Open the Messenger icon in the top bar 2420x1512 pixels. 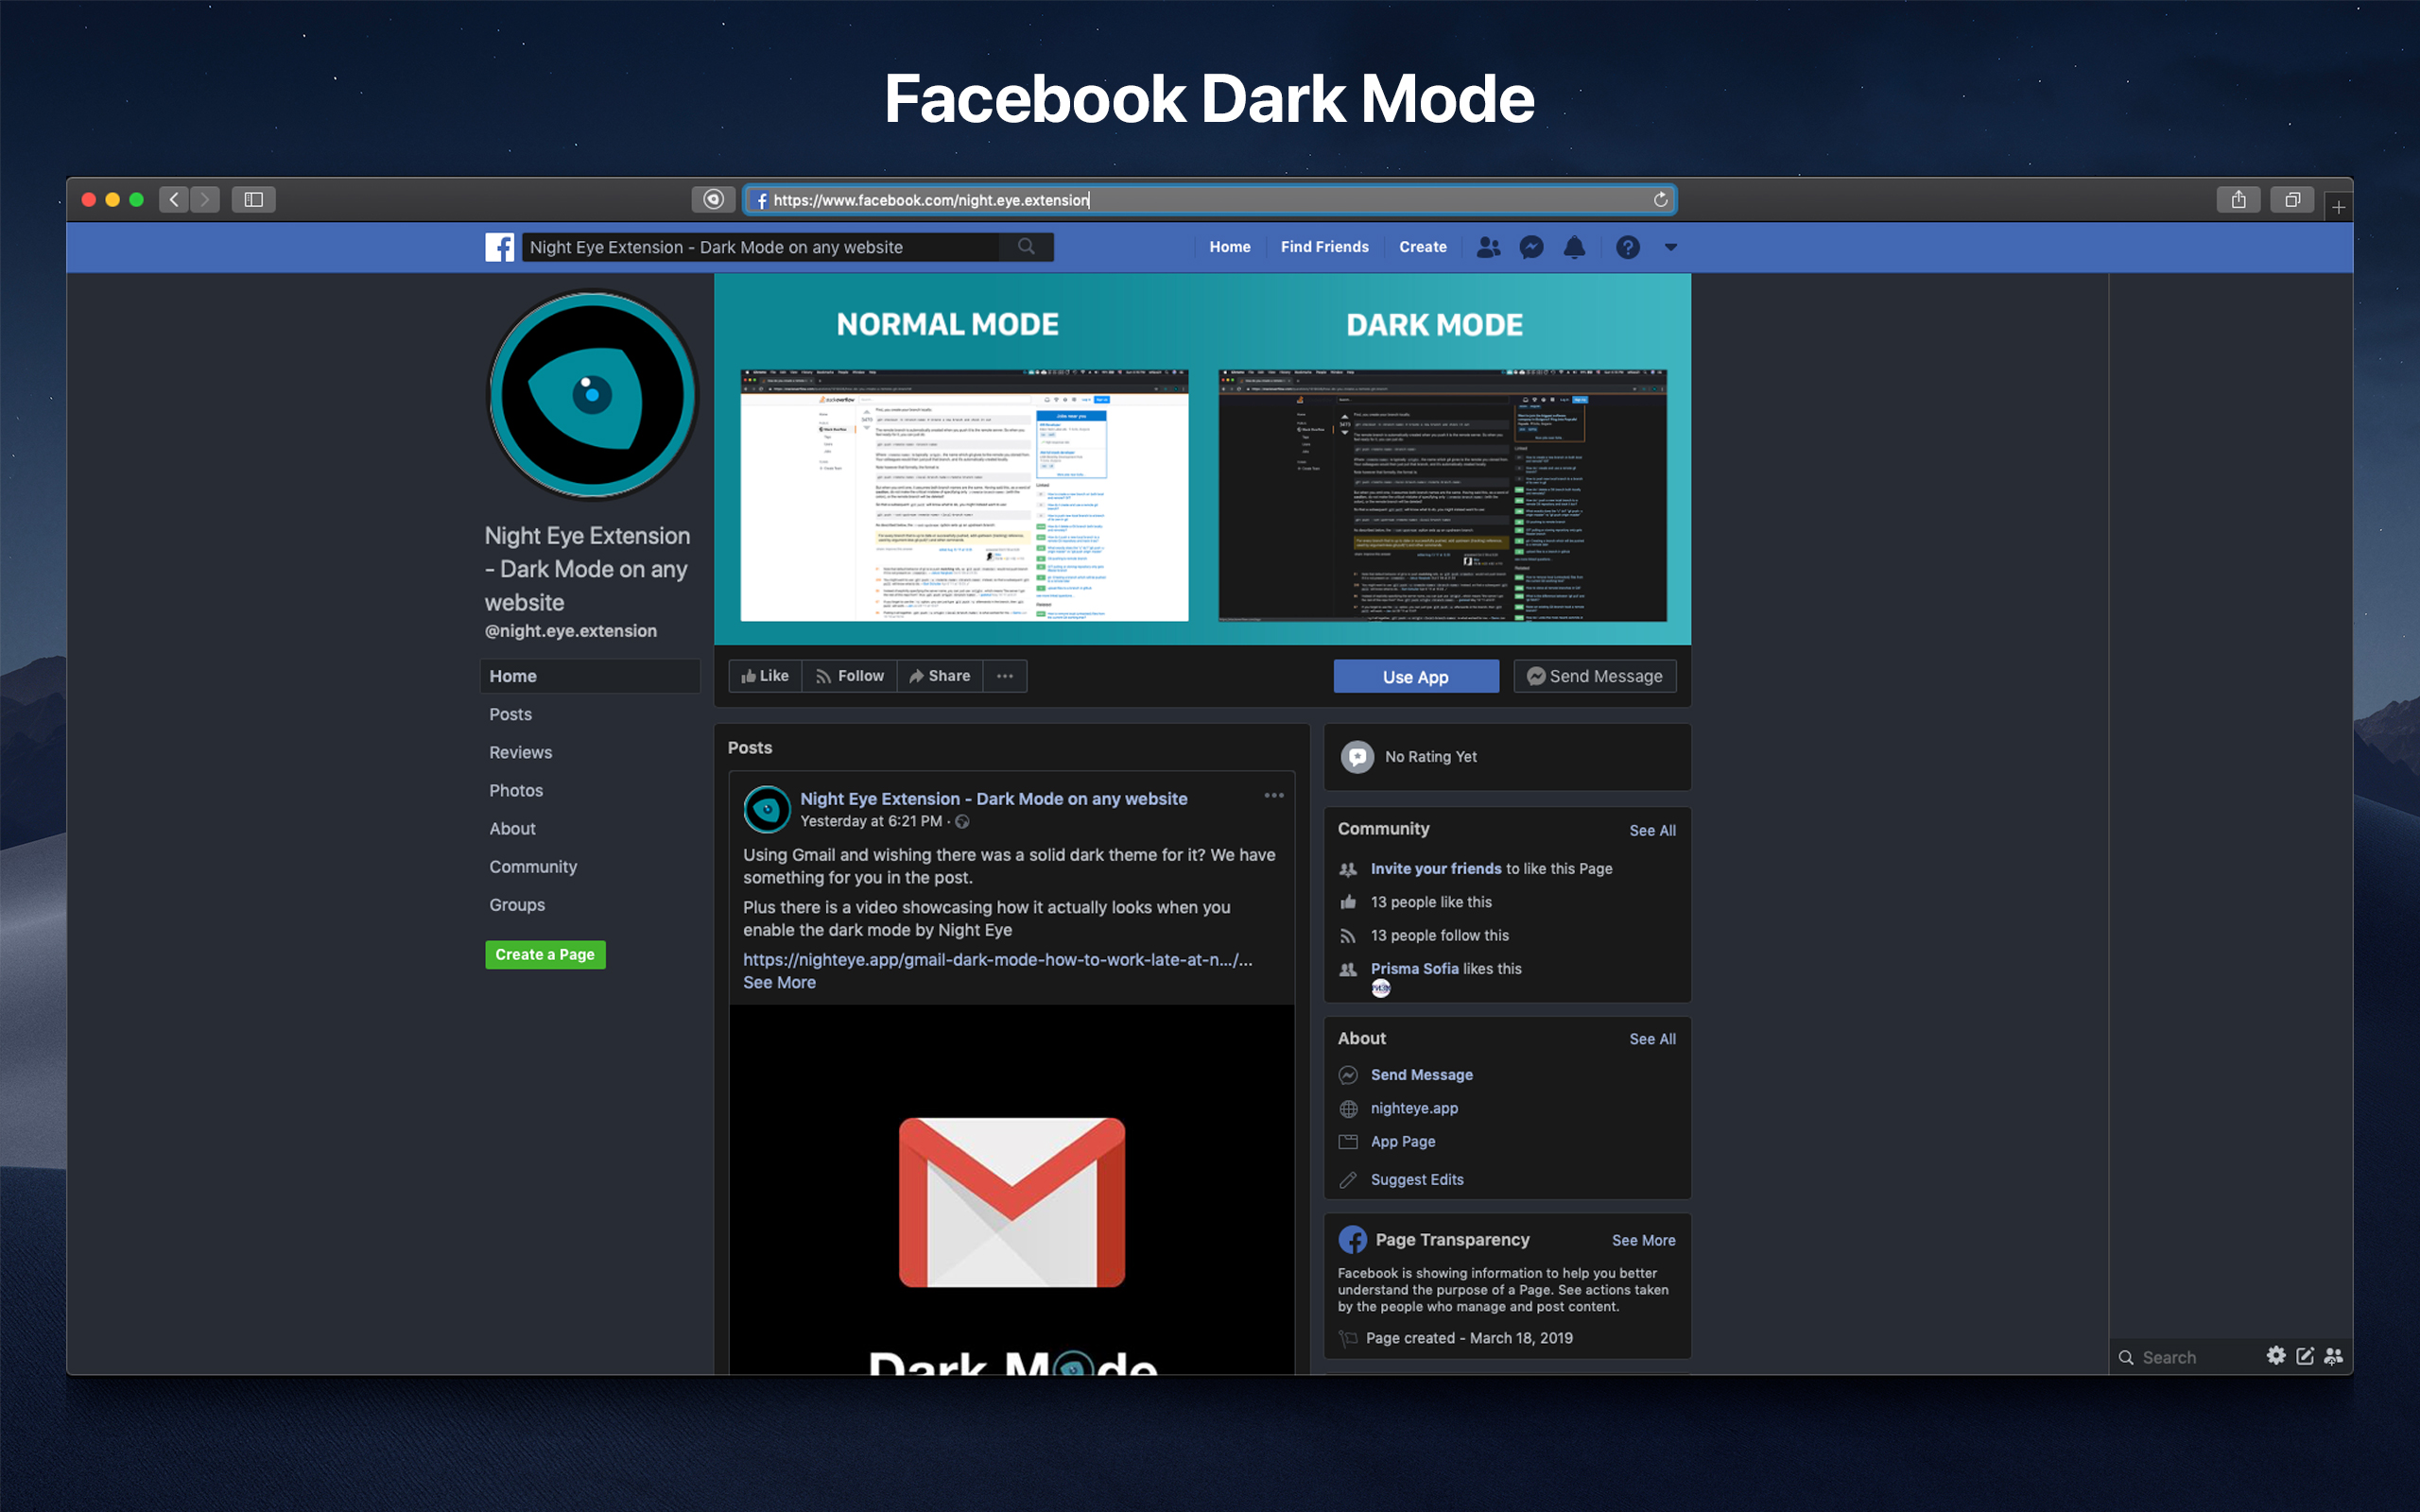[x=1531, y=247]
